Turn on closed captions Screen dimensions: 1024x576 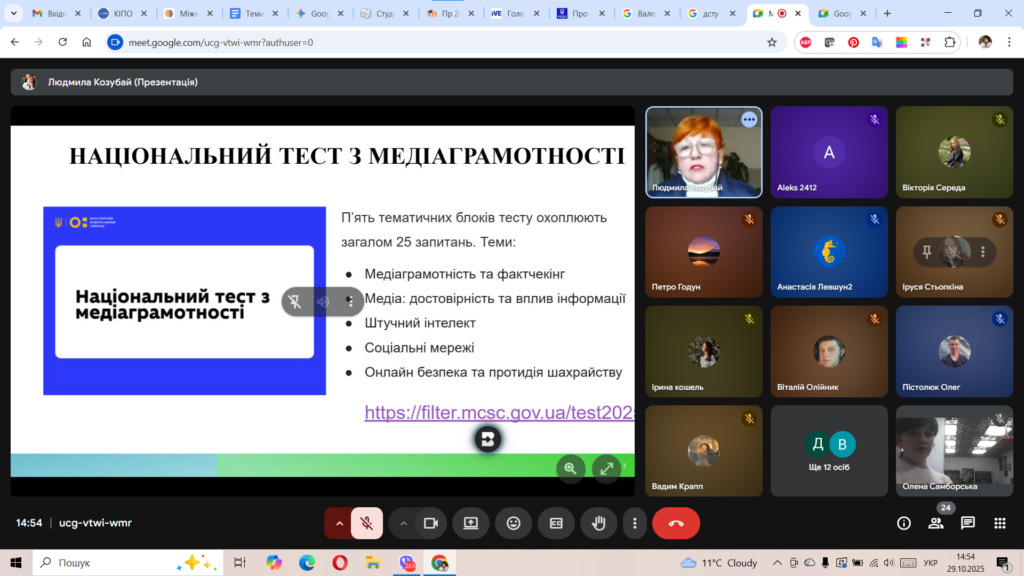coord(556,523)
